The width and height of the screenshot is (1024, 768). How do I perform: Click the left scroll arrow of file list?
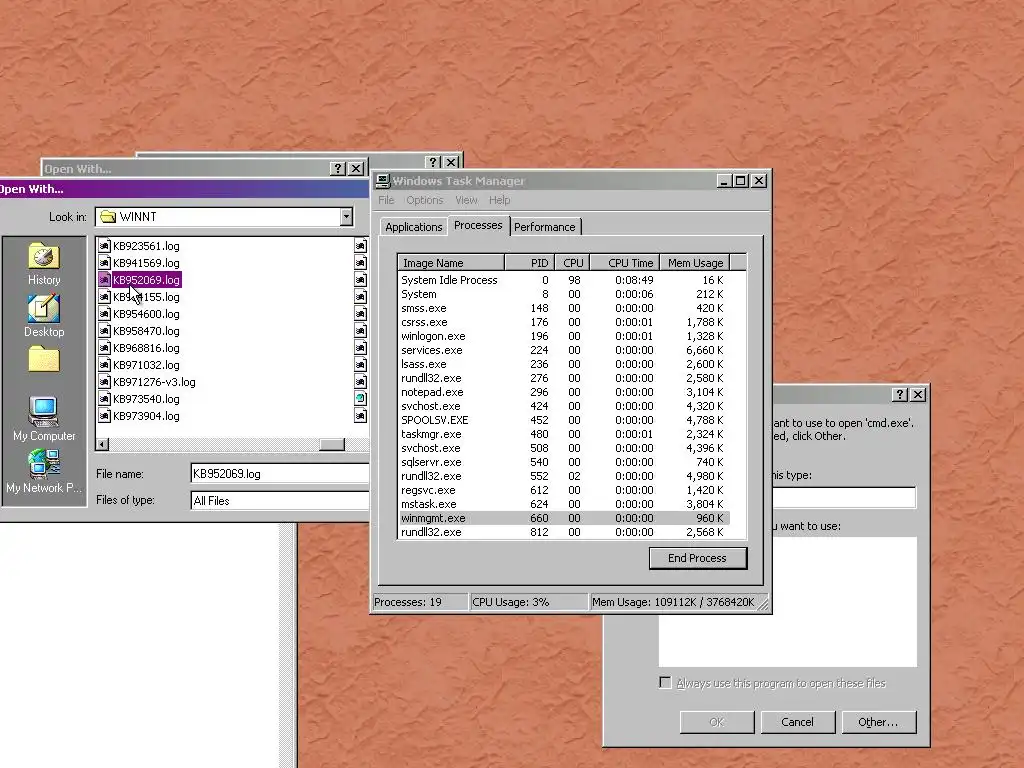[x=103, y=445]
